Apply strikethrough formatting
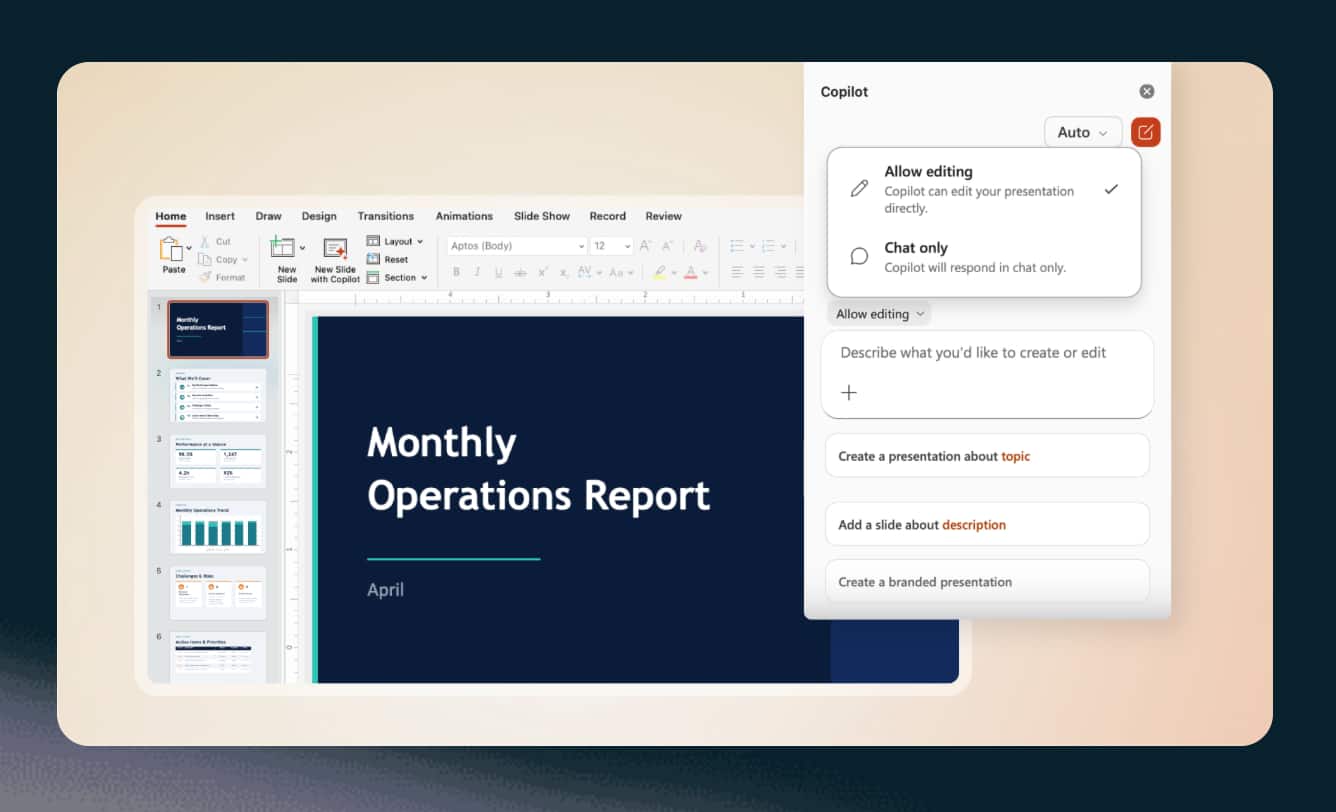 [x=520, y=272]
